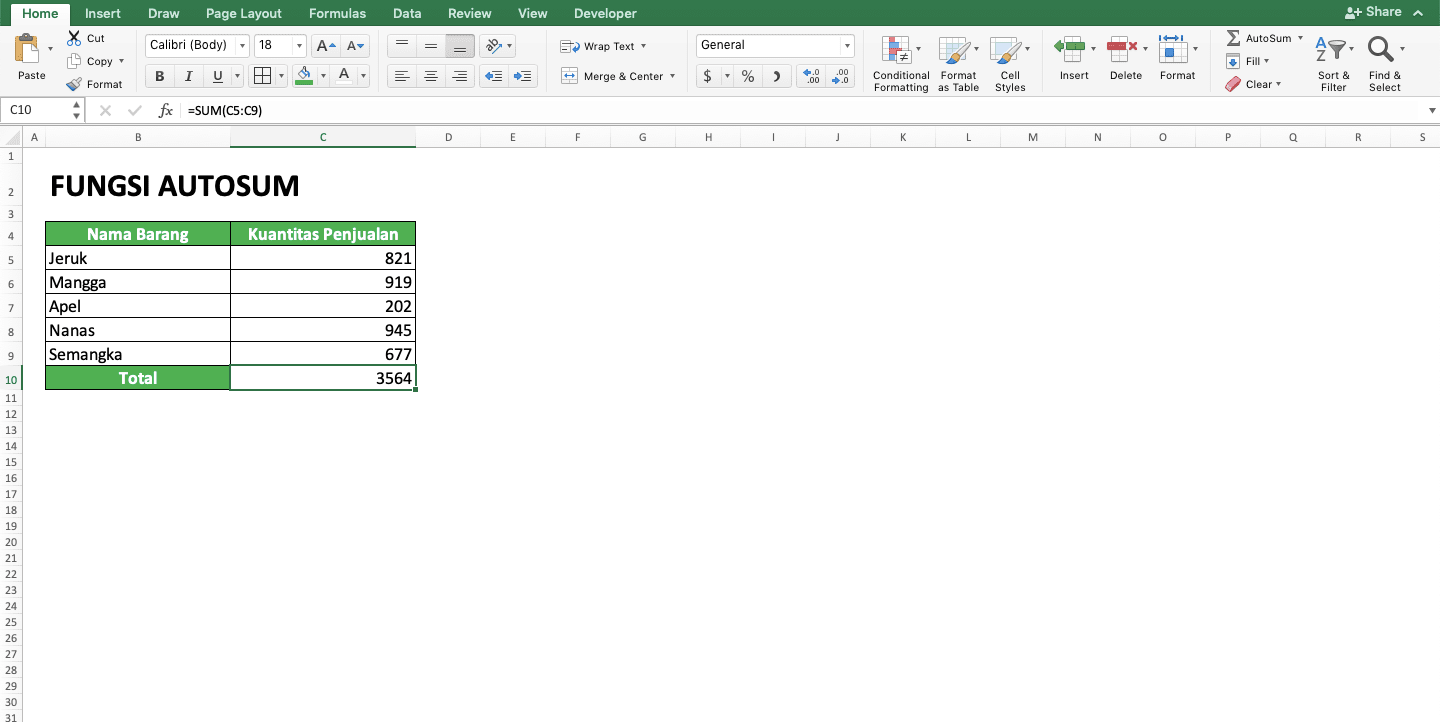The image size is (1440, 722).
Task: Click the fx insert function icon
Action: pos(166,110)
